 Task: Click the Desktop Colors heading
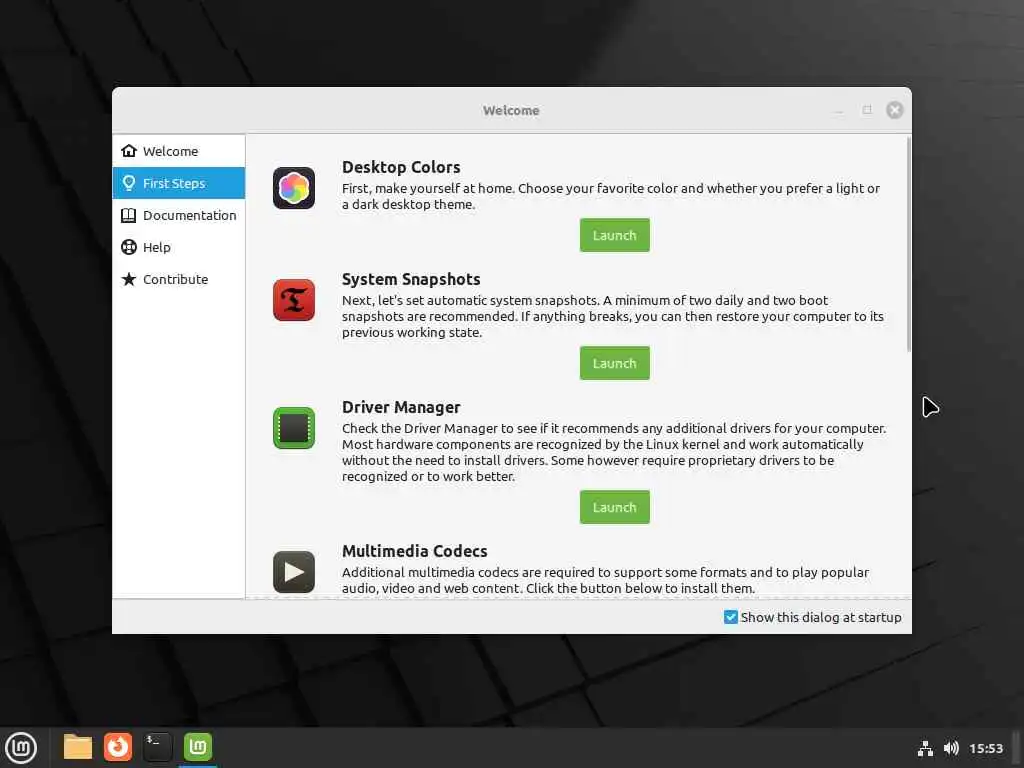tap(401, 167)
